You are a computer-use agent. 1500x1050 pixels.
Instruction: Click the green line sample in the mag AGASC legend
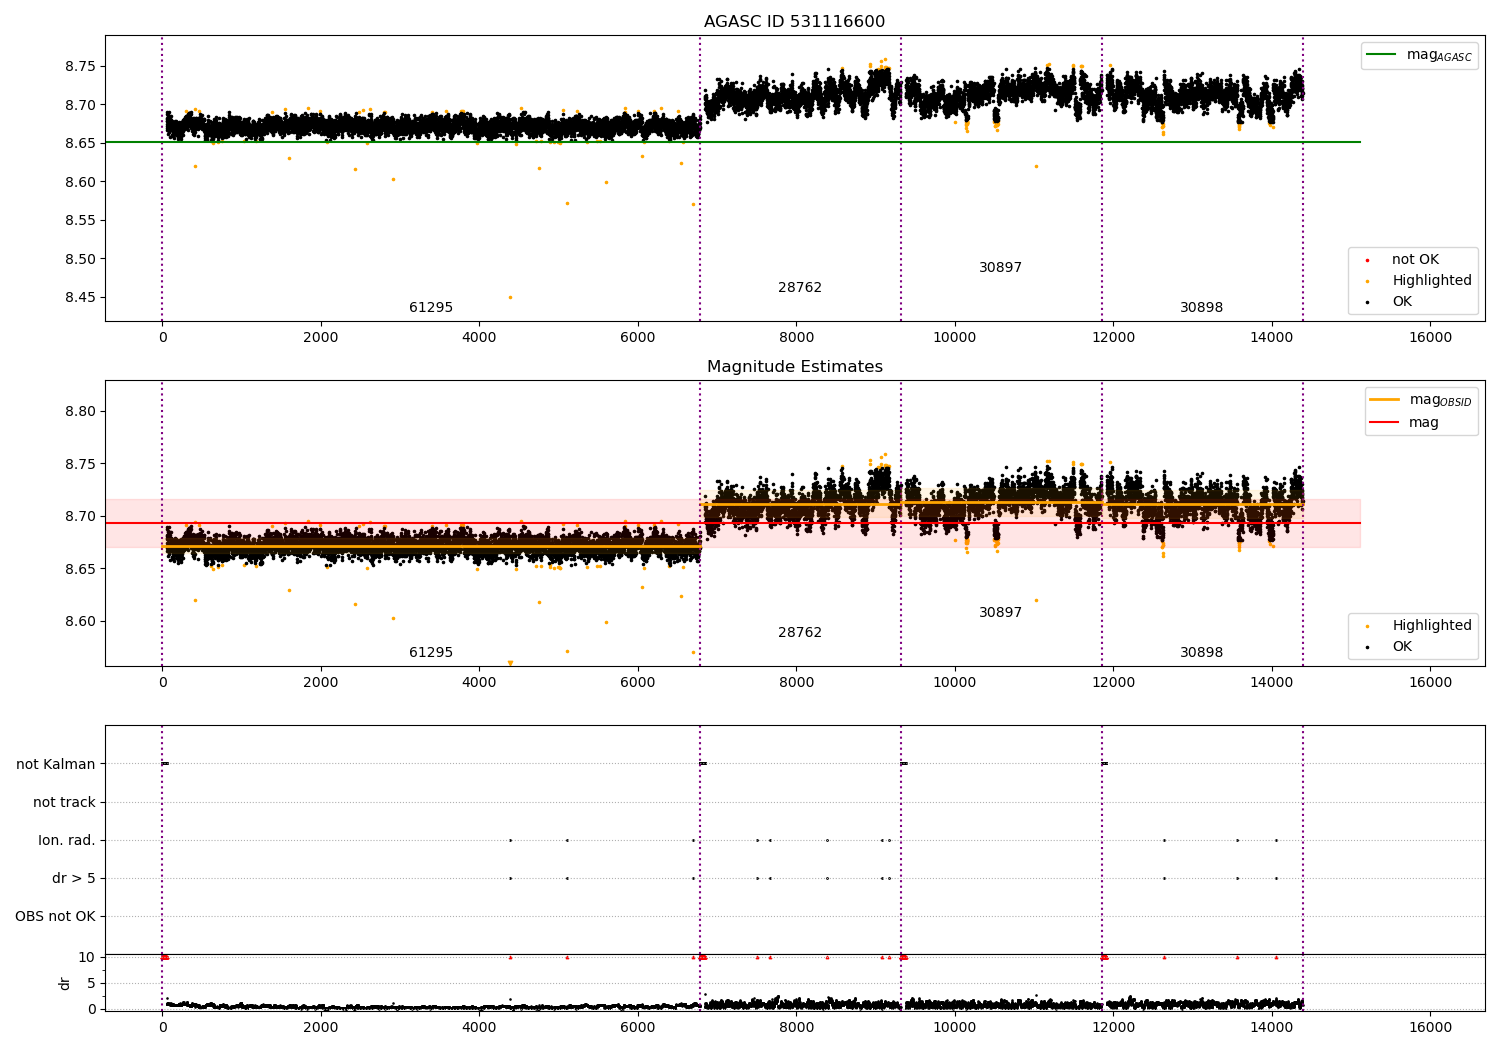1381,55
